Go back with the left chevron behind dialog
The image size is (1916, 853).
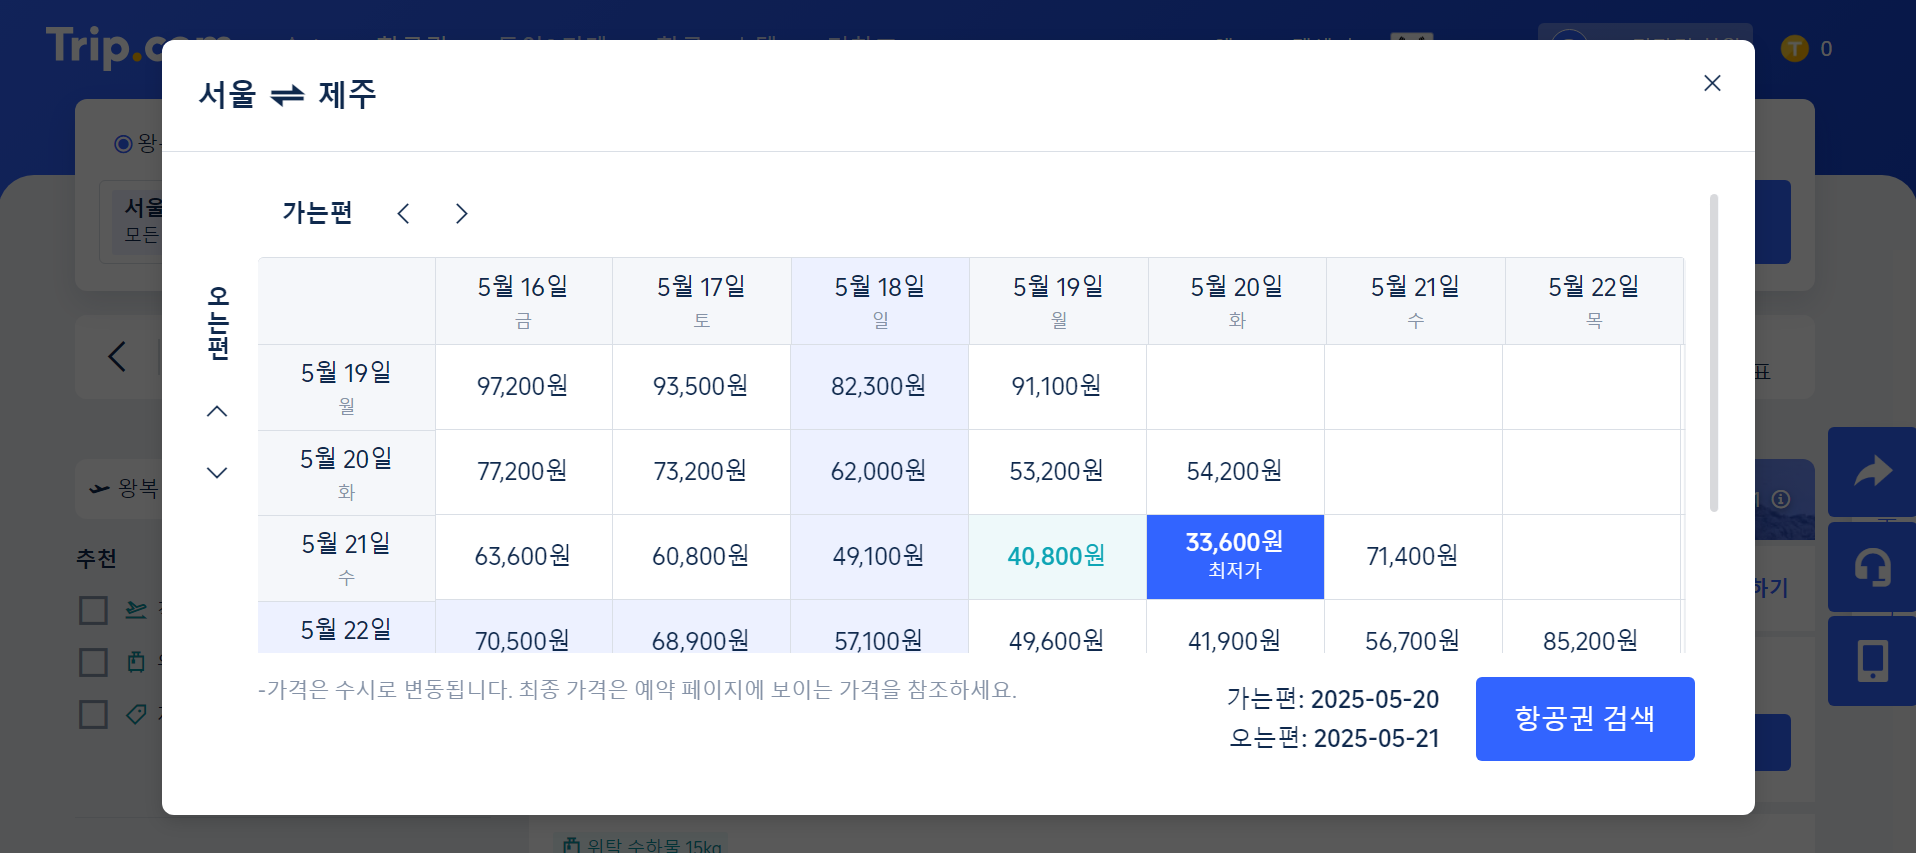pos(117,356)
